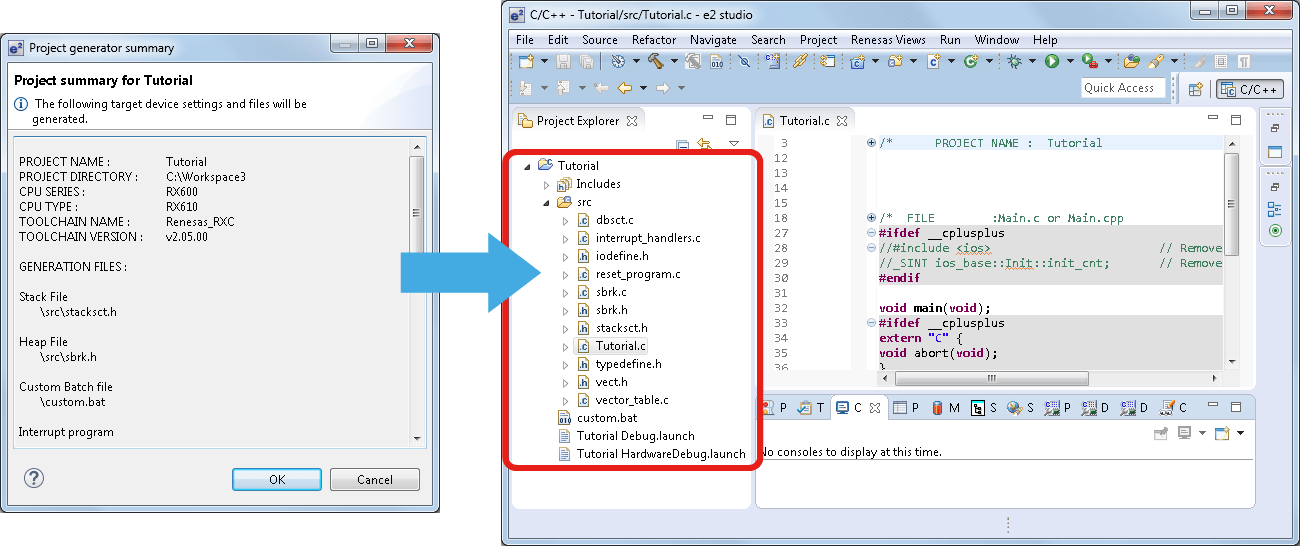Open the Navigate menu
This screenshot has width=1300, height=546.
pyautogui.click(x=713, y=40)
